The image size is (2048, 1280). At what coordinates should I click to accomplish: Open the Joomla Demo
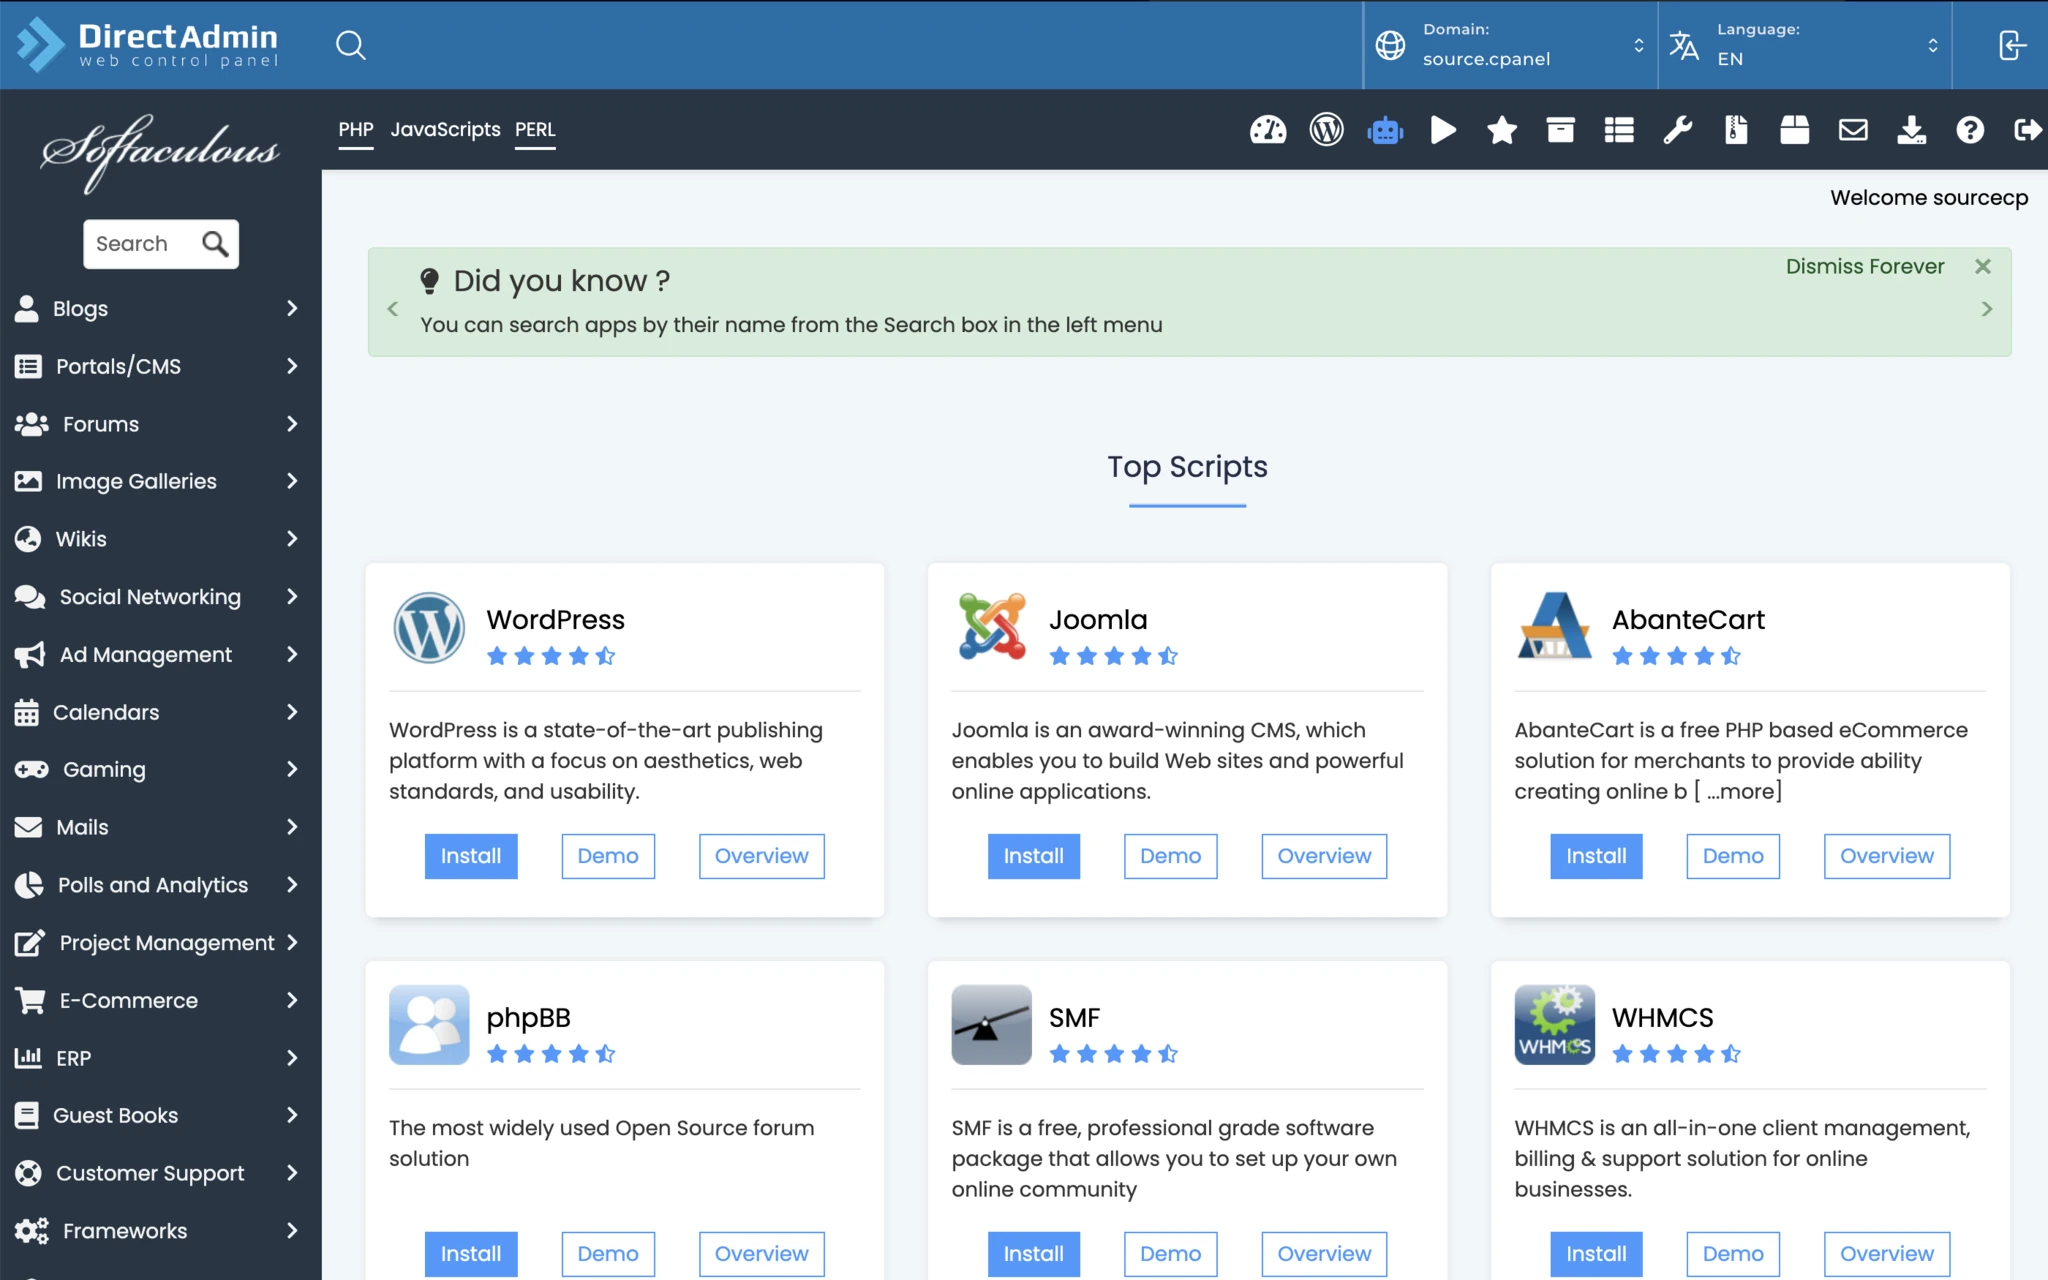[x=1171, y=856]
